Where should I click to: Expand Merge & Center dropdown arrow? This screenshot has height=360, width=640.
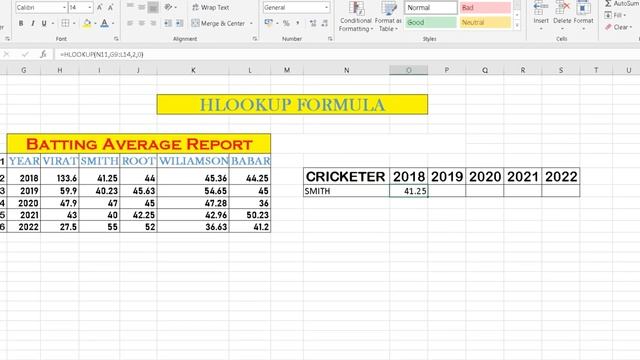[x=251, y=23]
